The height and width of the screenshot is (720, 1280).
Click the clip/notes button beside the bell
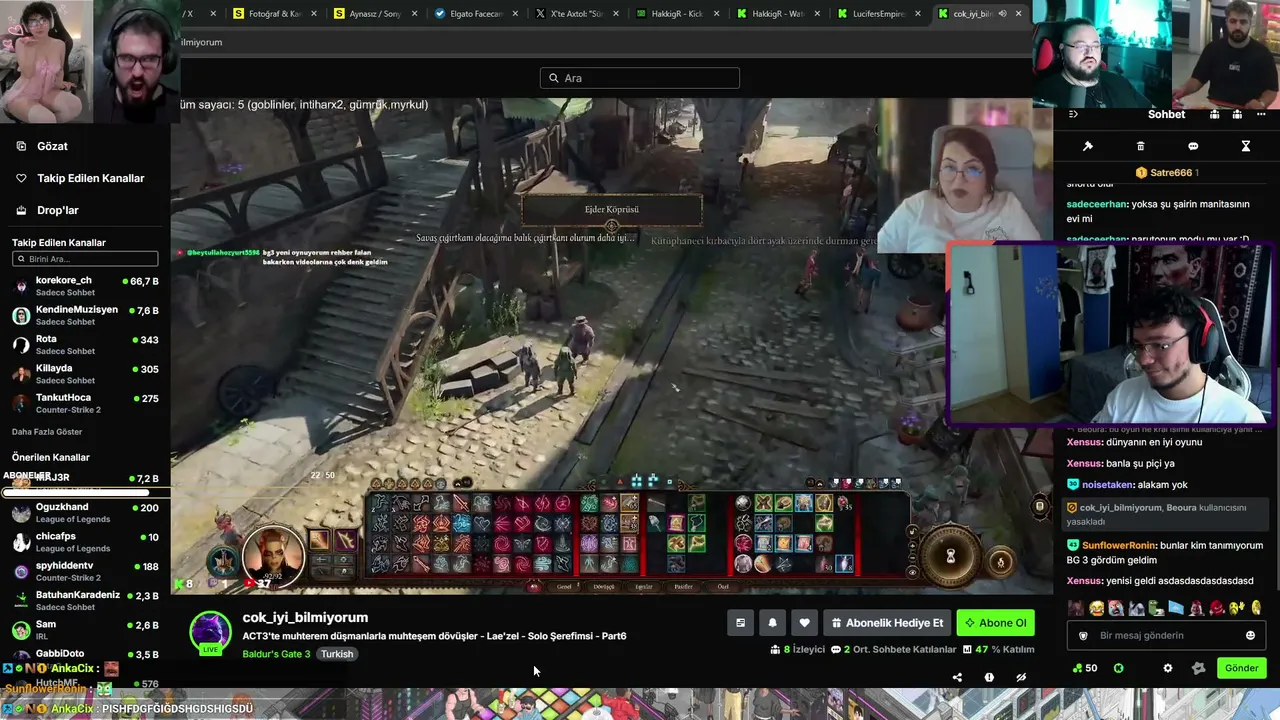(740, 623)
